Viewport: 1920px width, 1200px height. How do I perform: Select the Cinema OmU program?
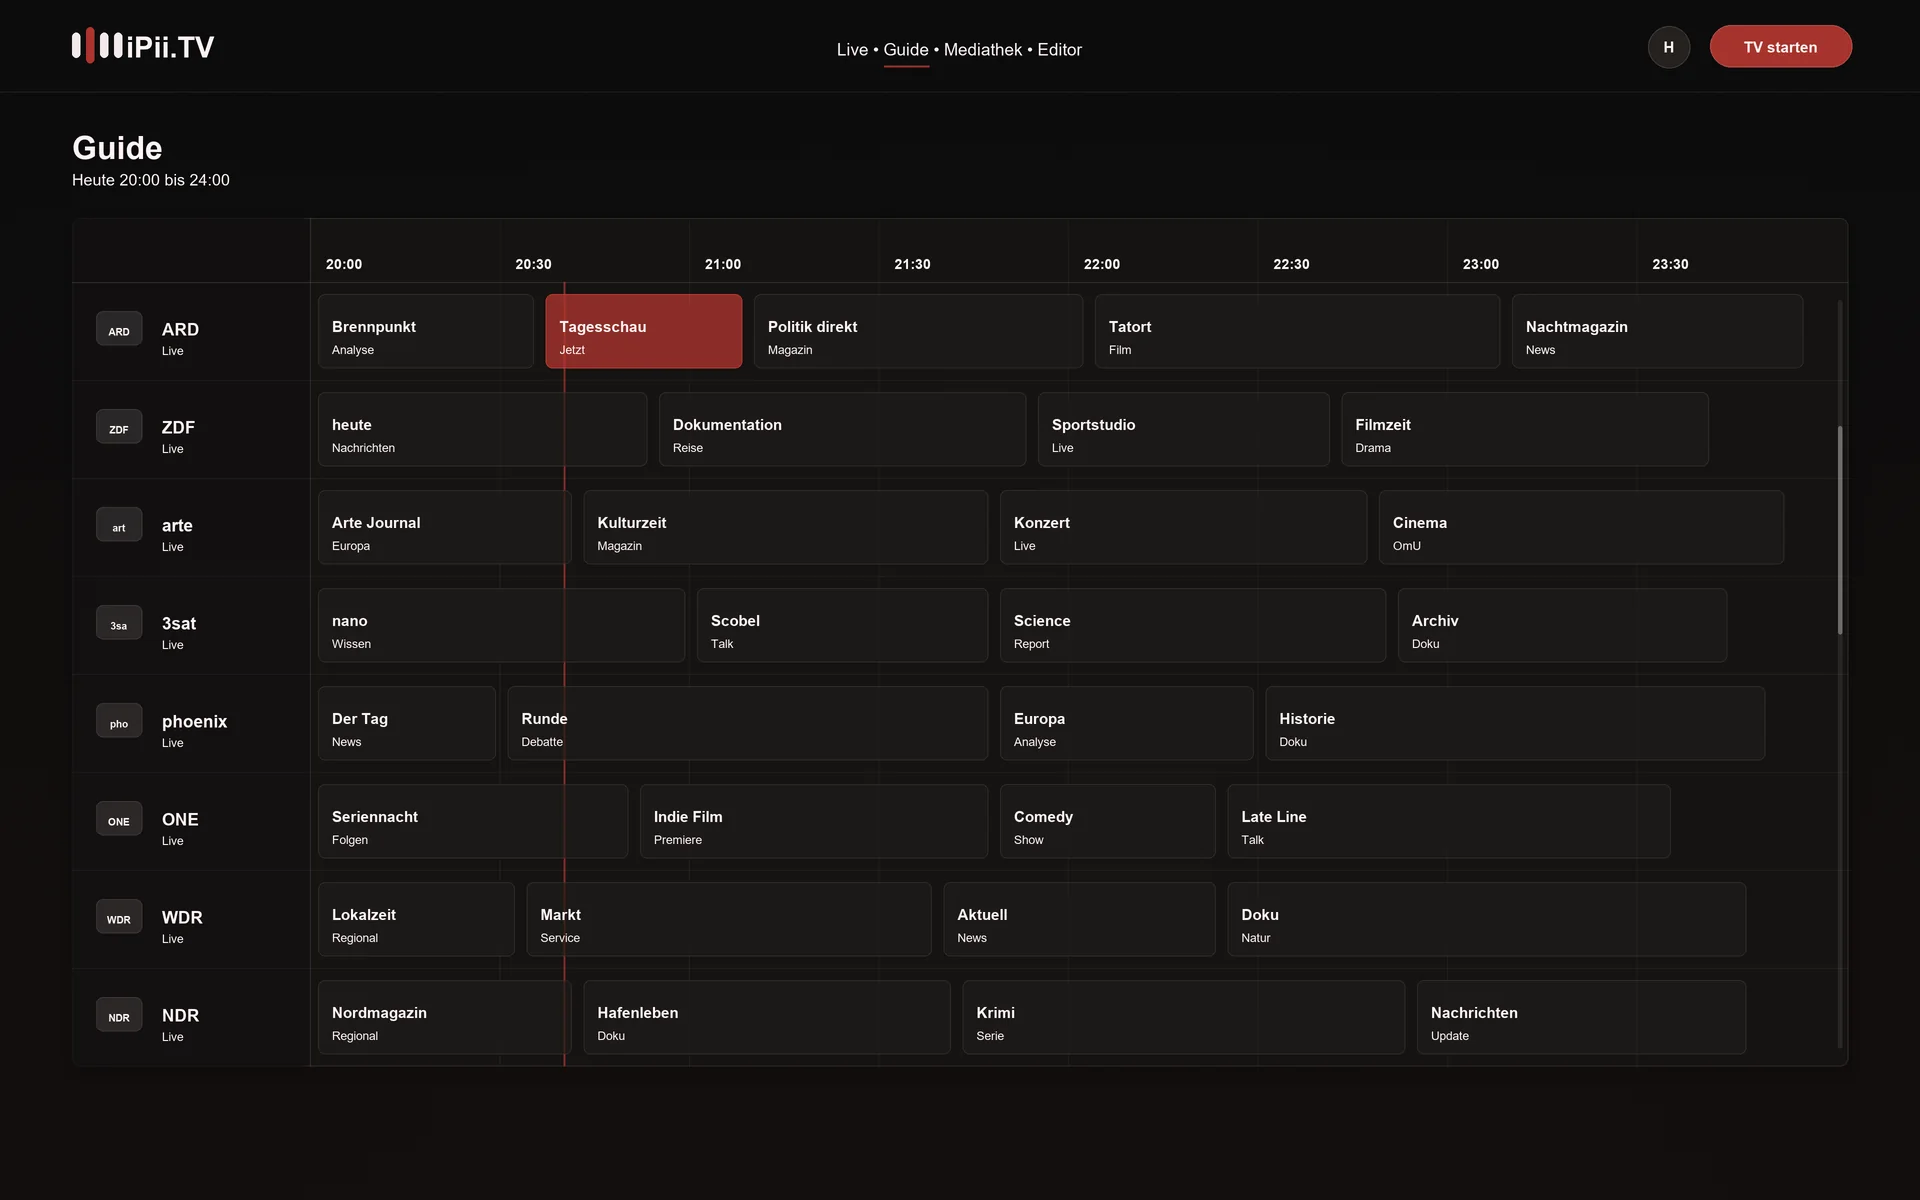(1581, 527)
